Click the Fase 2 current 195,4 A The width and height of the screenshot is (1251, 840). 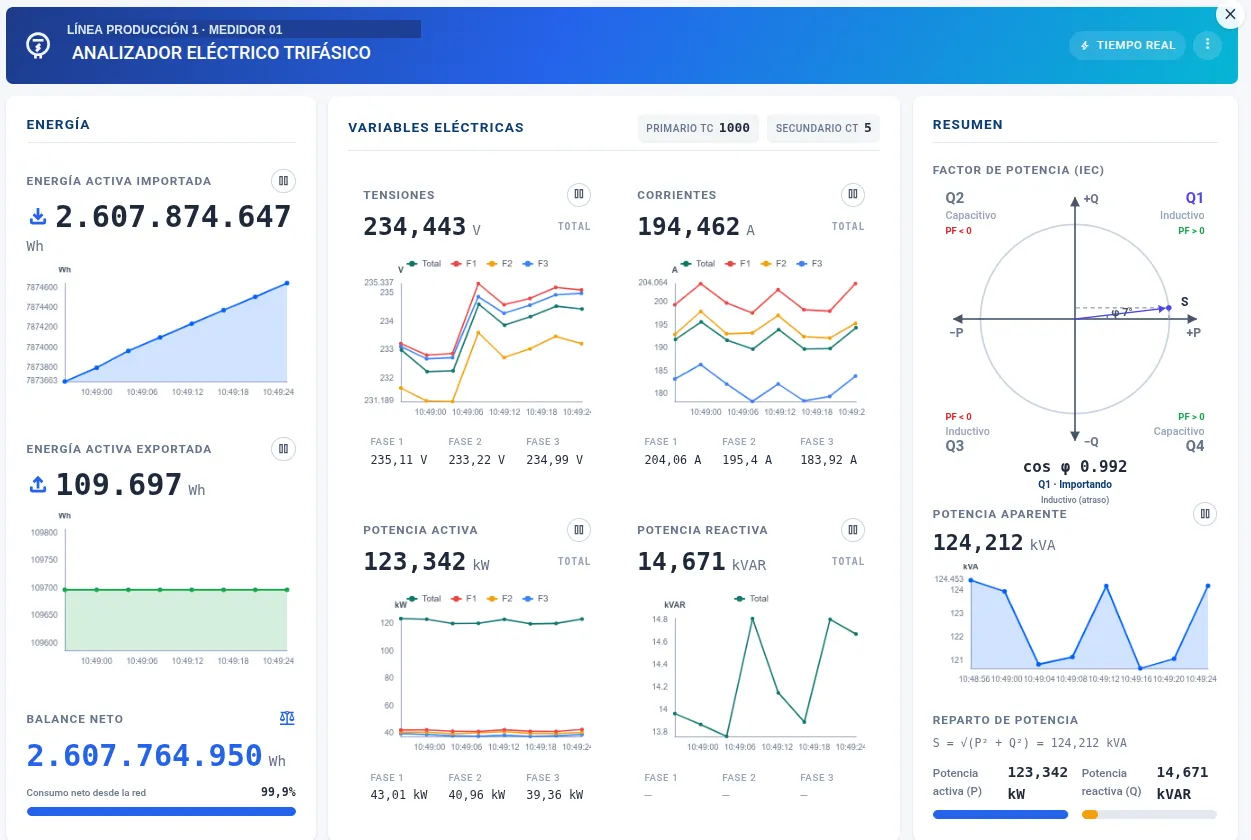[747, 460]
